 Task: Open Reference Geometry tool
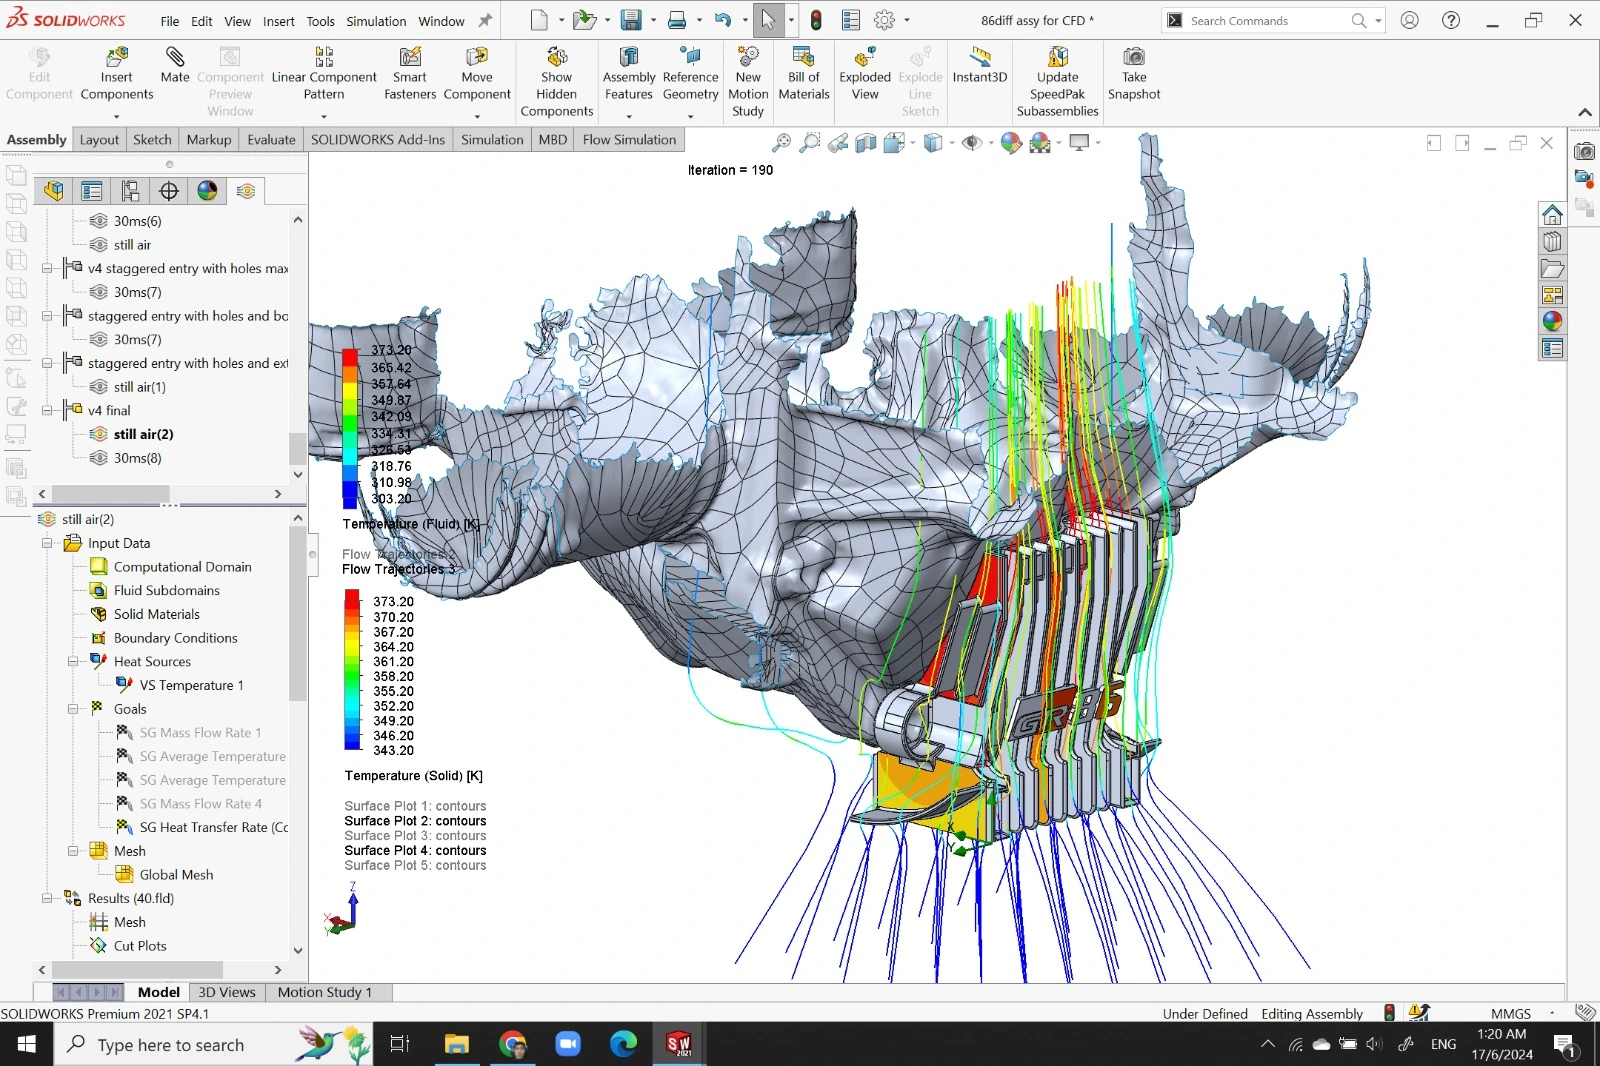point(690,74)
